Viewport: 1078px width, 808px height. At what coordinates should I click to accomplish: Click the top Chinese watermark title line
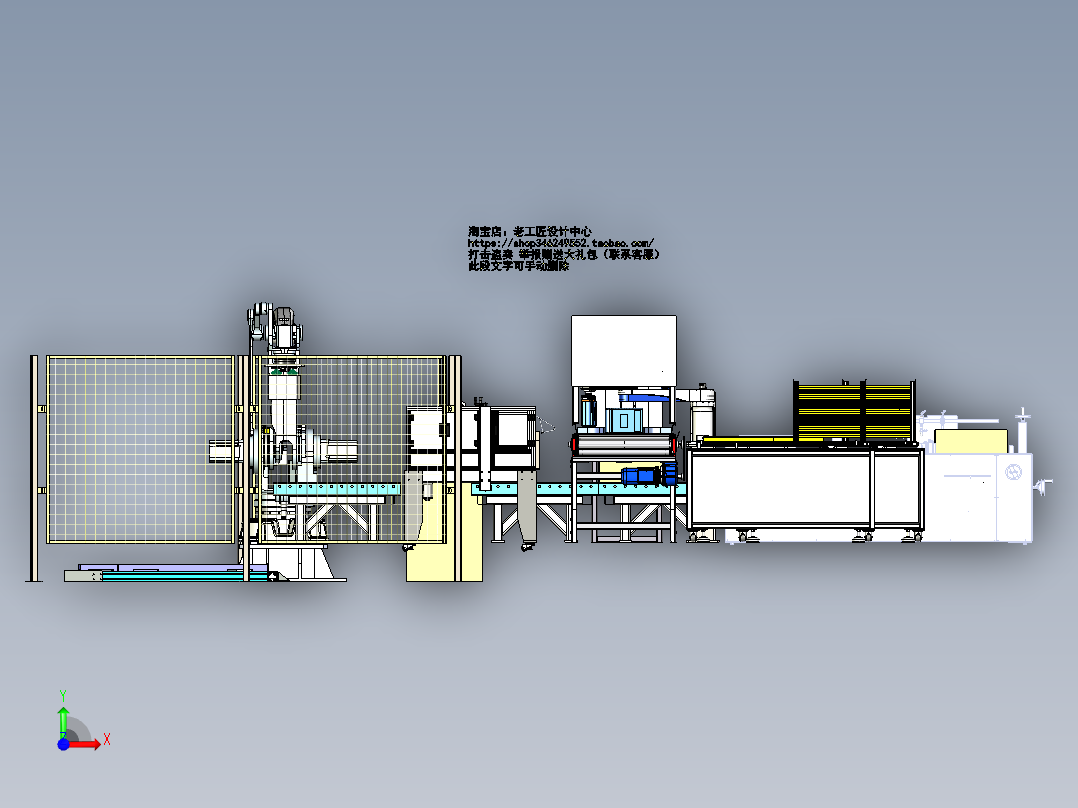[530, 231]
